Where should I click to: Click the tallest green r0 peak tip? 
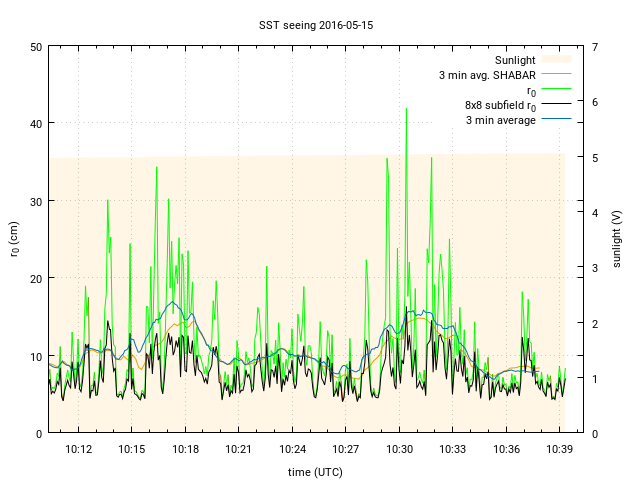pos(406,109)
